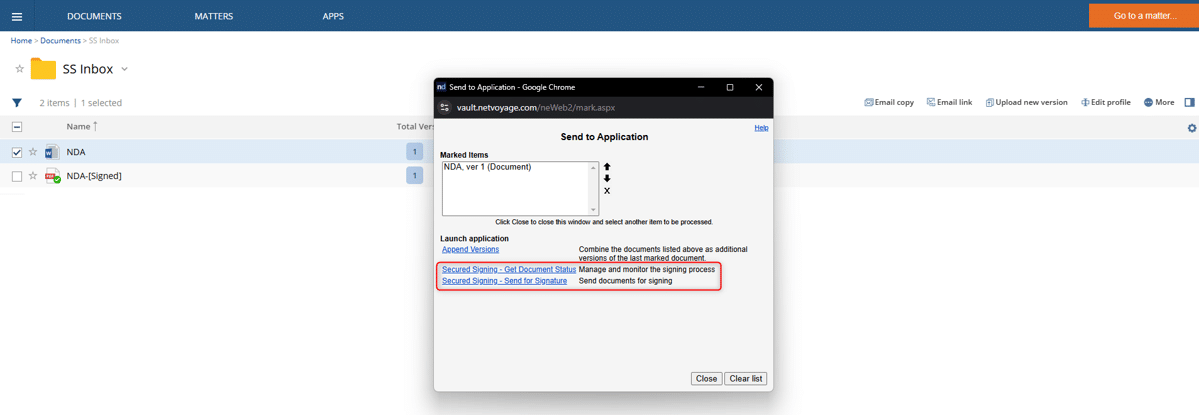The width and height of the screenshot is (1199, 415).
Task: Toggle the select-all header checkbox
Action: tap(17, 127)
